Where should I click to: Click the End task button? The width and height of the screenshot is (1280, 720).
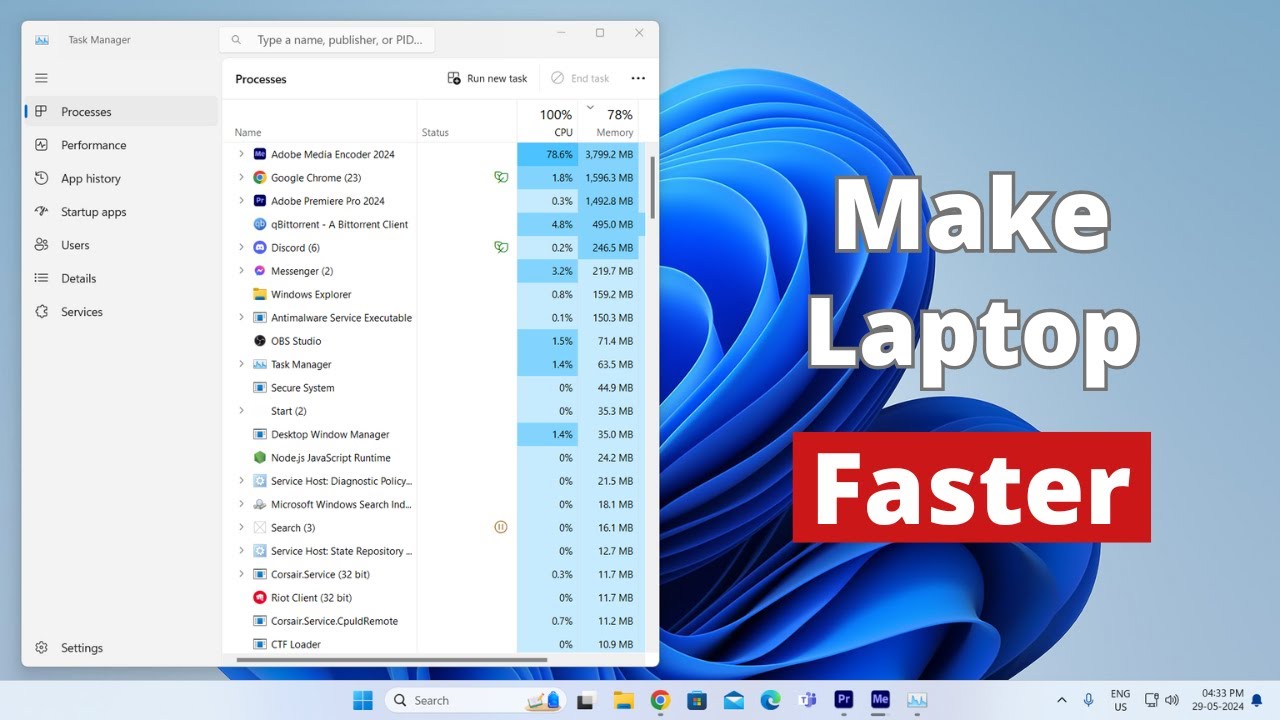point(580,78)
